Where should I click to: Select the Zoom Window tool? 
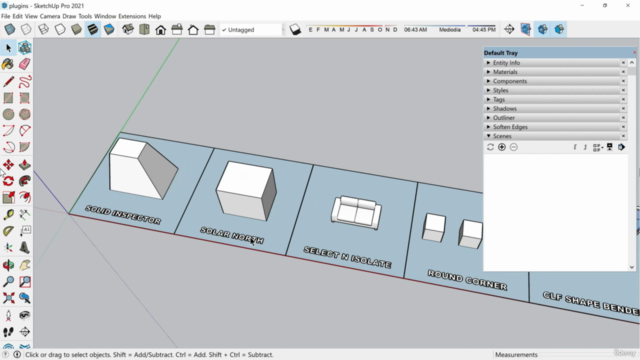[24, 282]
